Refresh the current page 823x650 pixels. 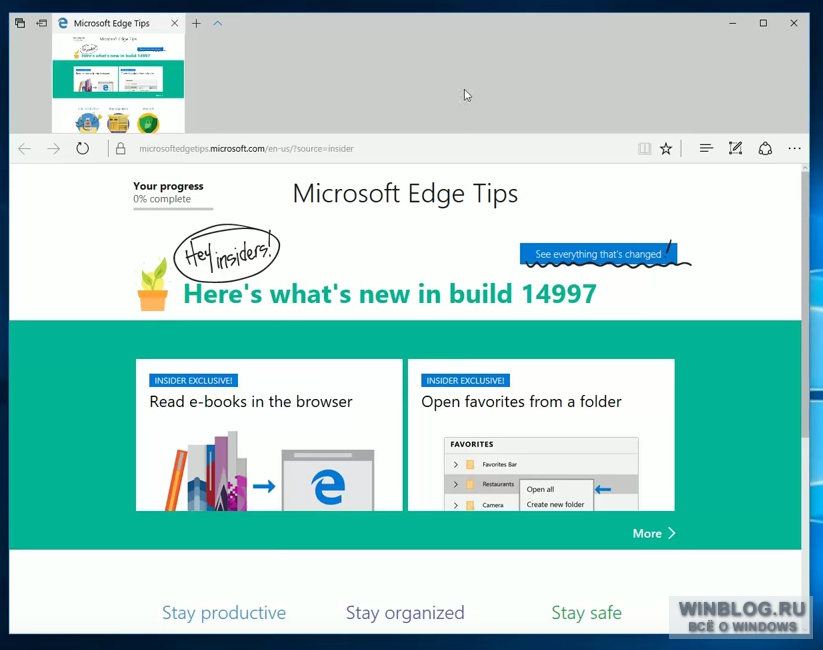tap(82, 149)
